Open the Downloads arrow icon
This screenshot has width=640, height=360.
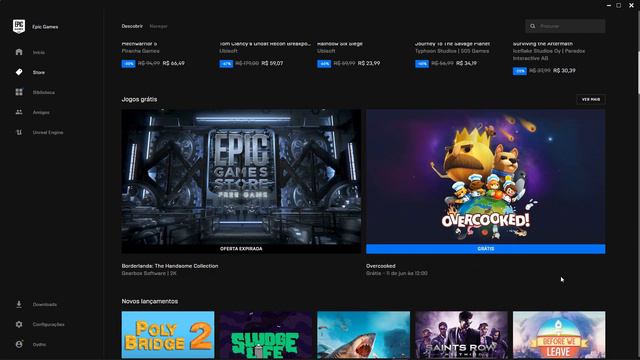point(19,304)
